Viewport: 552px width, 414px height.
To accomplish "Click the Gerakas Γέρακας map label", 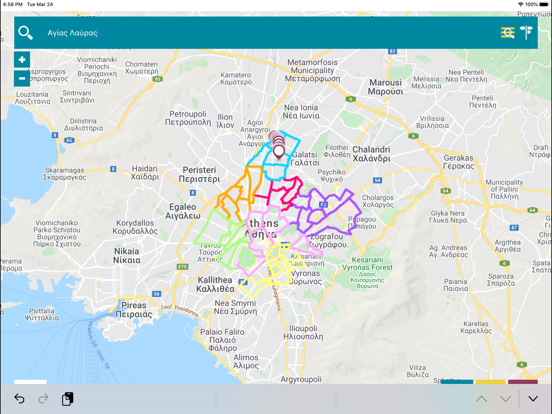I will click(458, 162).
